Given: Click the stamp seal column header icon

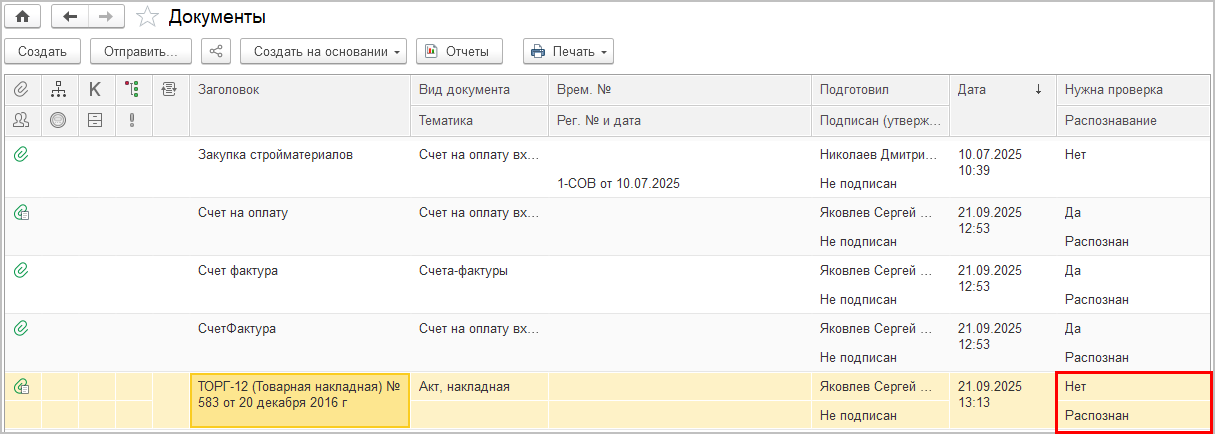Looking at the screenshot, I should [59, 120].
